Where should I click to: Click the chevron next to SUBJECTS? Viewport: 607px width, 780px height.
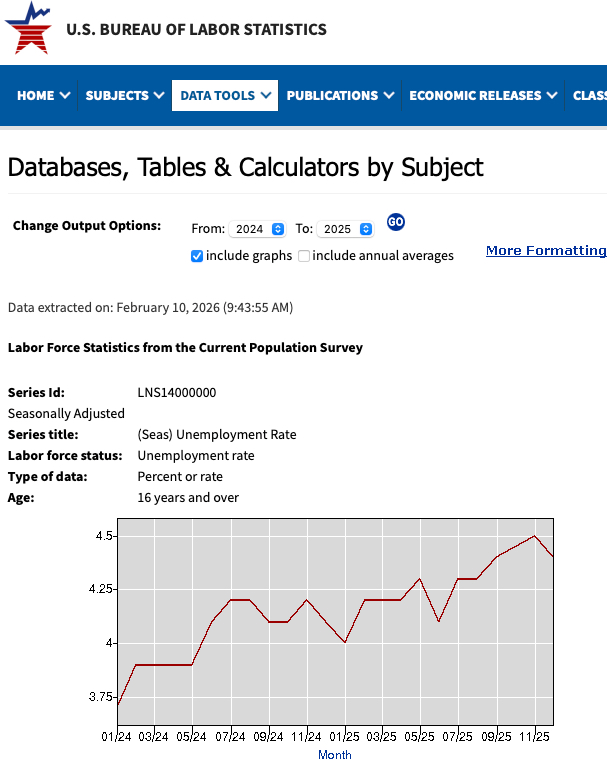(157, 96)
